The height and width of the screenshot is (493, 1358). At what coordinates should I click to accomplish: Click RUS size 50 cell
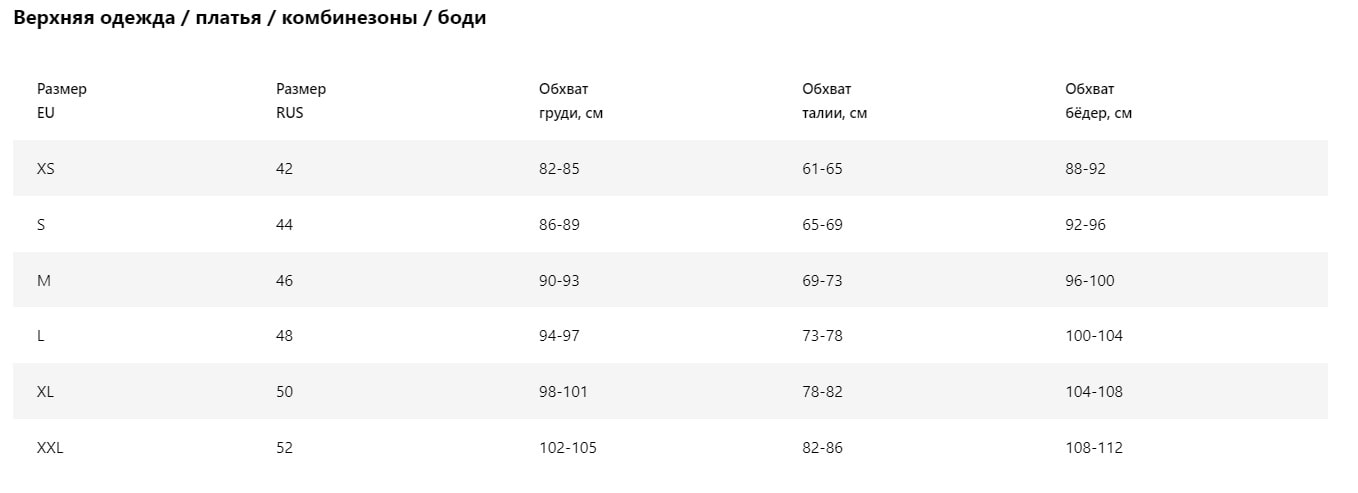click(285, 392)
